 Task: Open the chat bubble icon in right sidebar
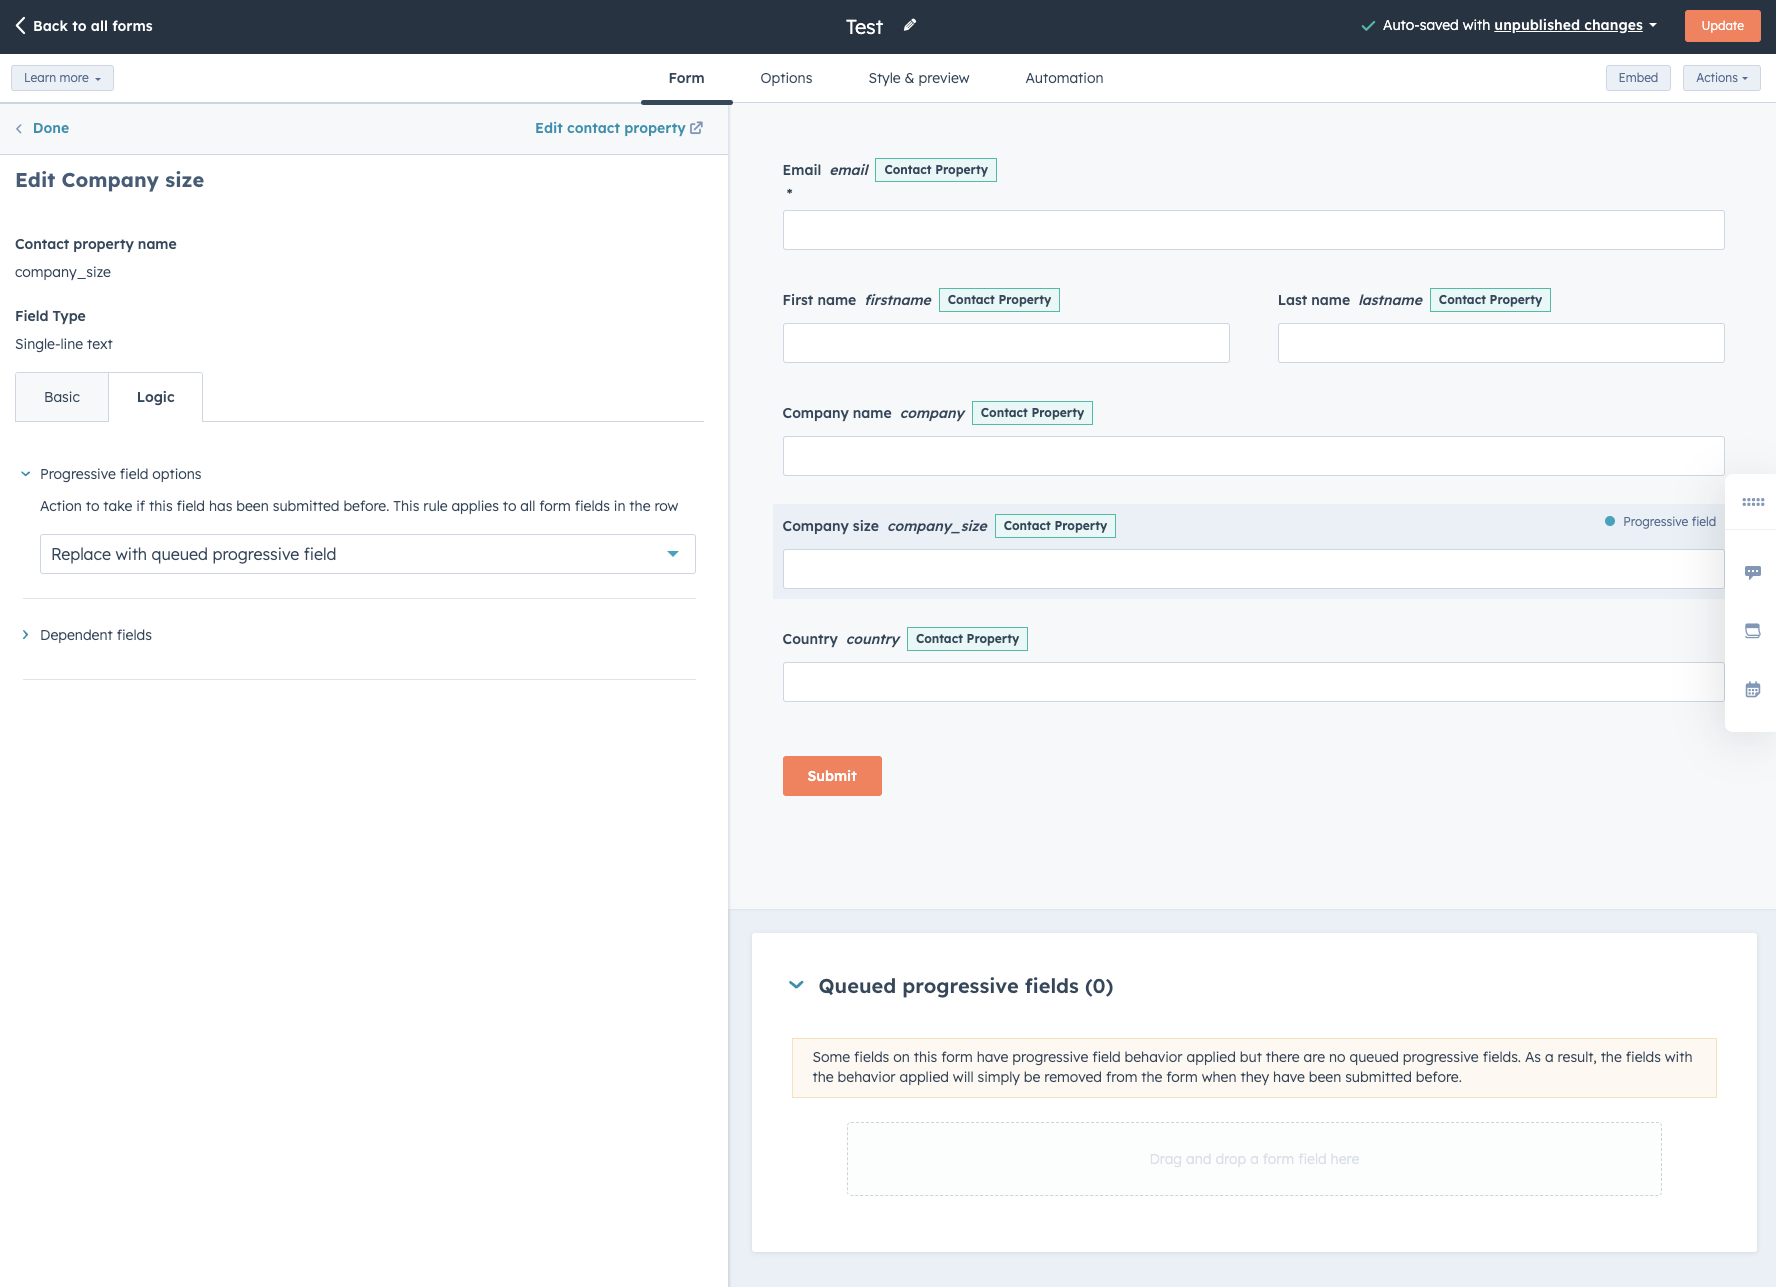(x=1753, y=572)
